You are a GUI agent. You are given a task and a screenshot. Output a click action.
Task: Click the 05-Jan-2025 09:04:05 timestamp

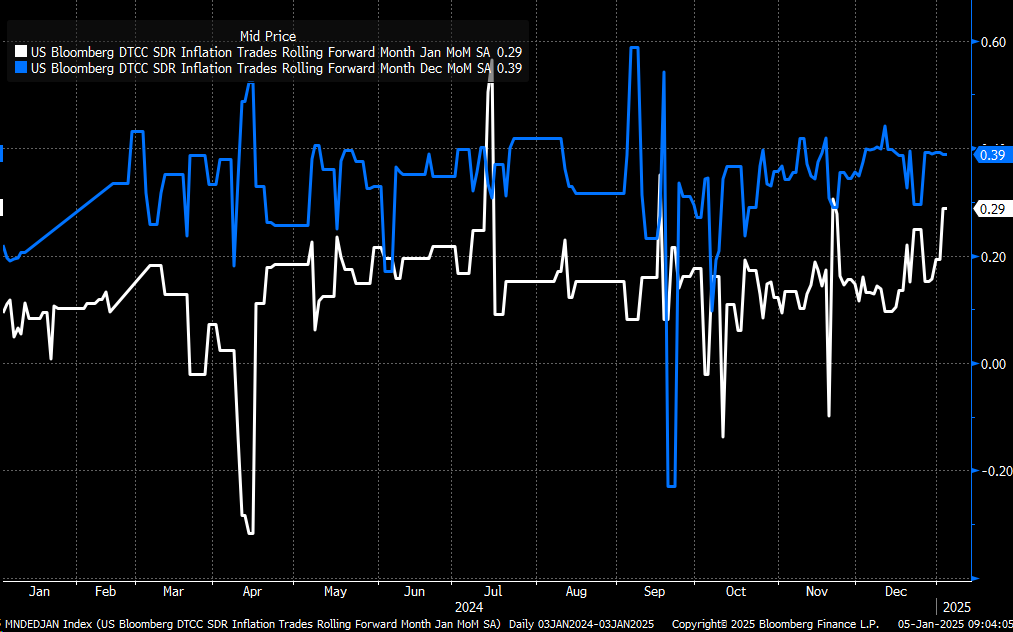pyautogui.click(x=956, y=624)
